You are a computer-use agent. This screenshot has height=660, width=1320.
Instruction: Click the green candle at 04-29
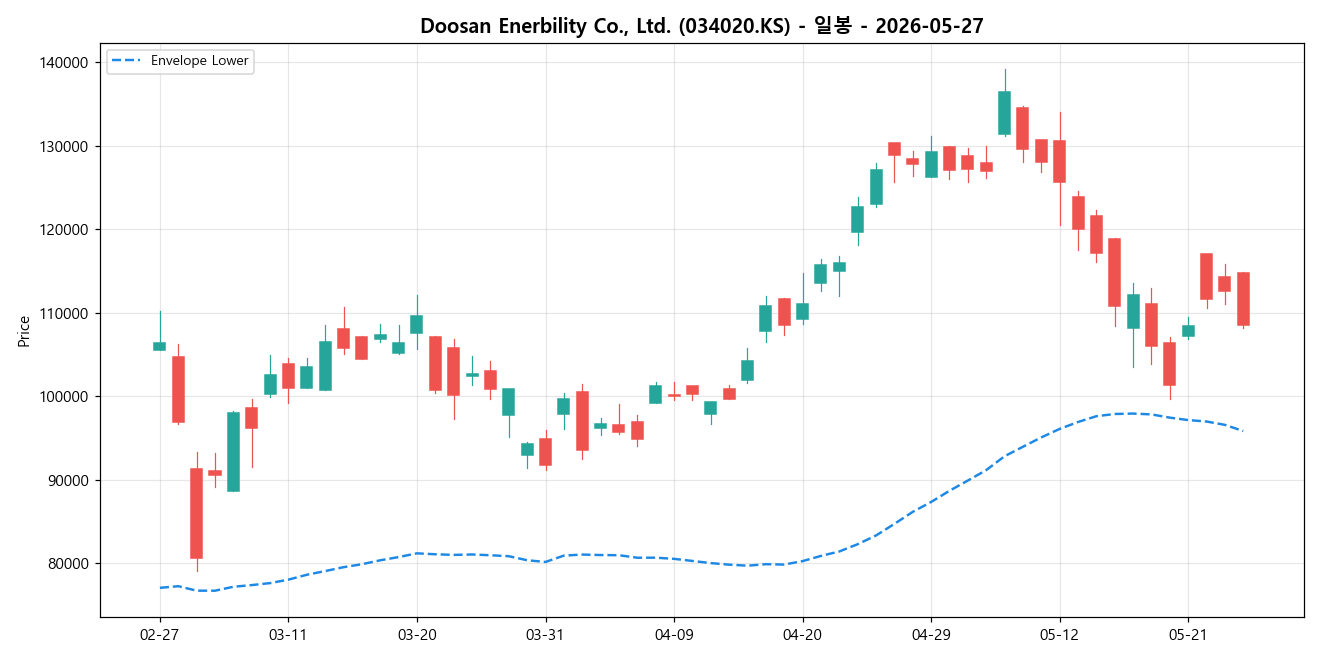click(x=931, y=164)
